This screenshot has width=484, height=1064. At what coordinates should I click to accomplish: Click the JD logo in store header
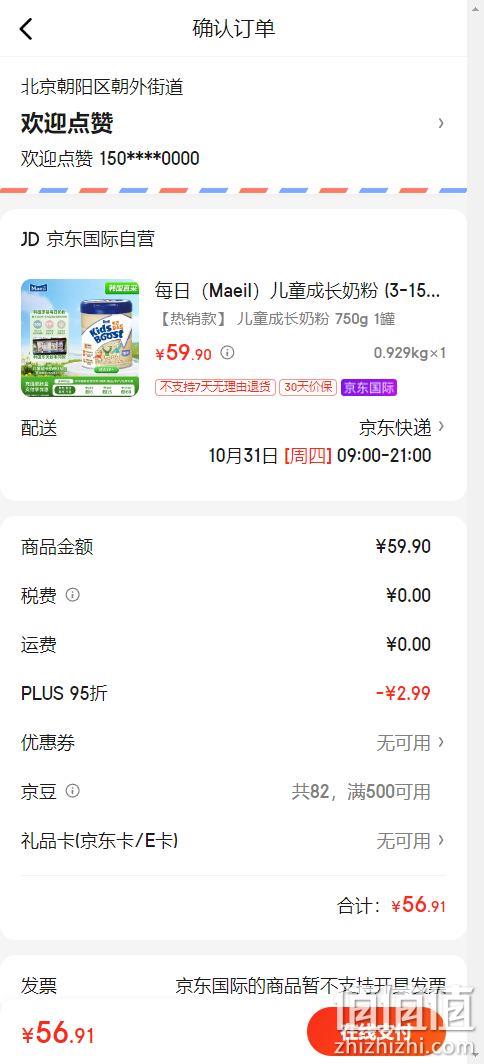point(30,239)
